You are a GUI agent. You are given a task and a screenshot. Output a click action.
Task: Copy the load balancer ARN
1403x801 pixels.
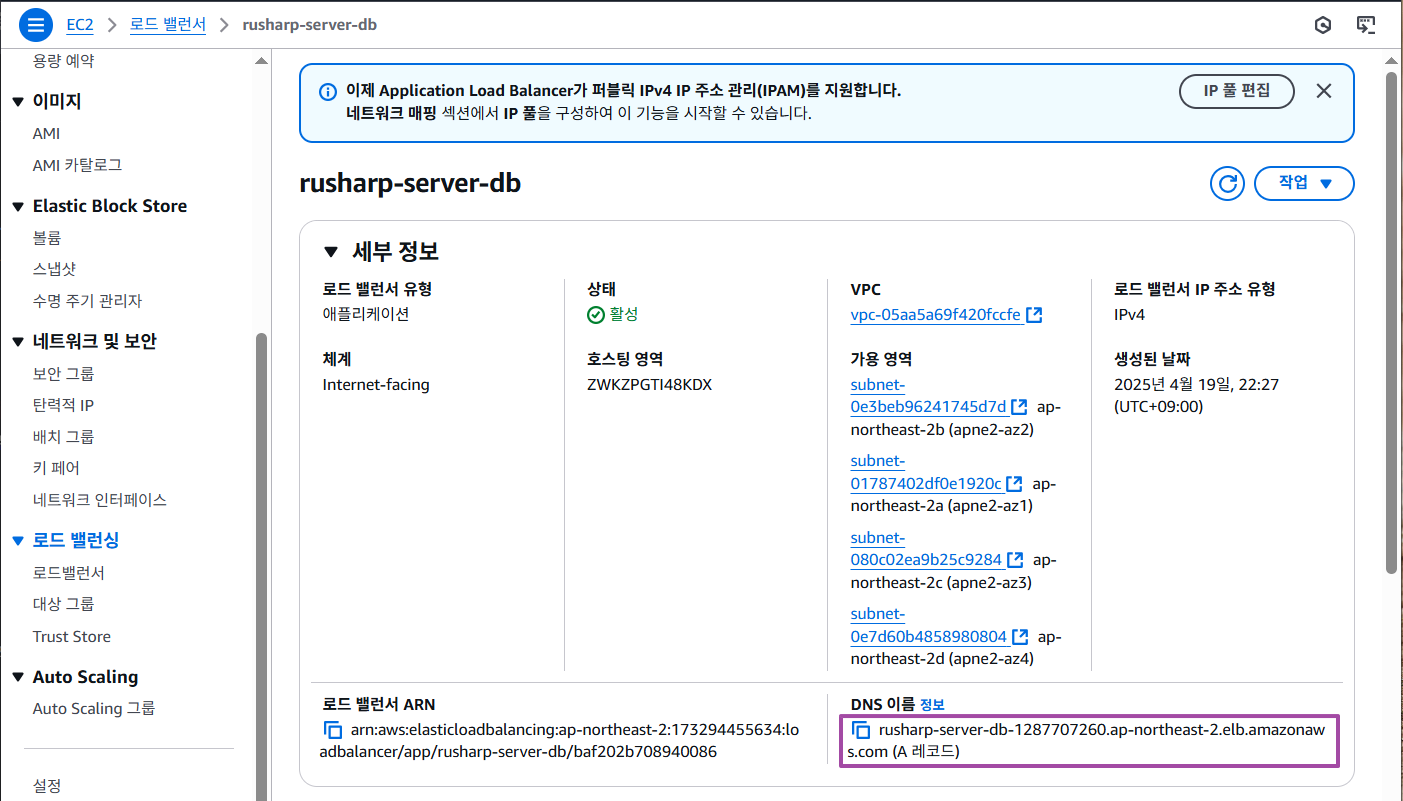pyautogui.click(x=333, y=730)
